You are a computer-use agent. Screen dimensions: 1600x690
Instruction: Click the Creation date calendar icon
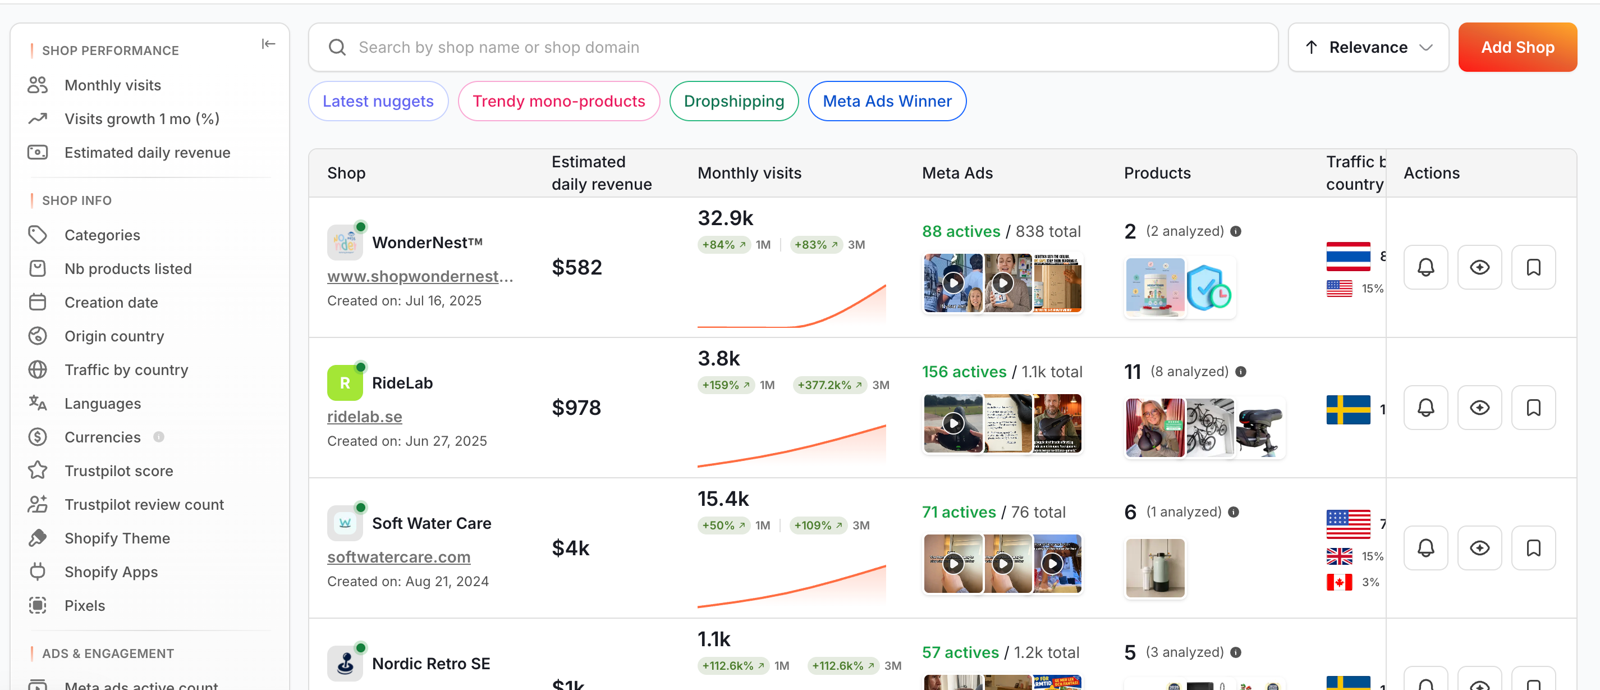tap(38, 302)
